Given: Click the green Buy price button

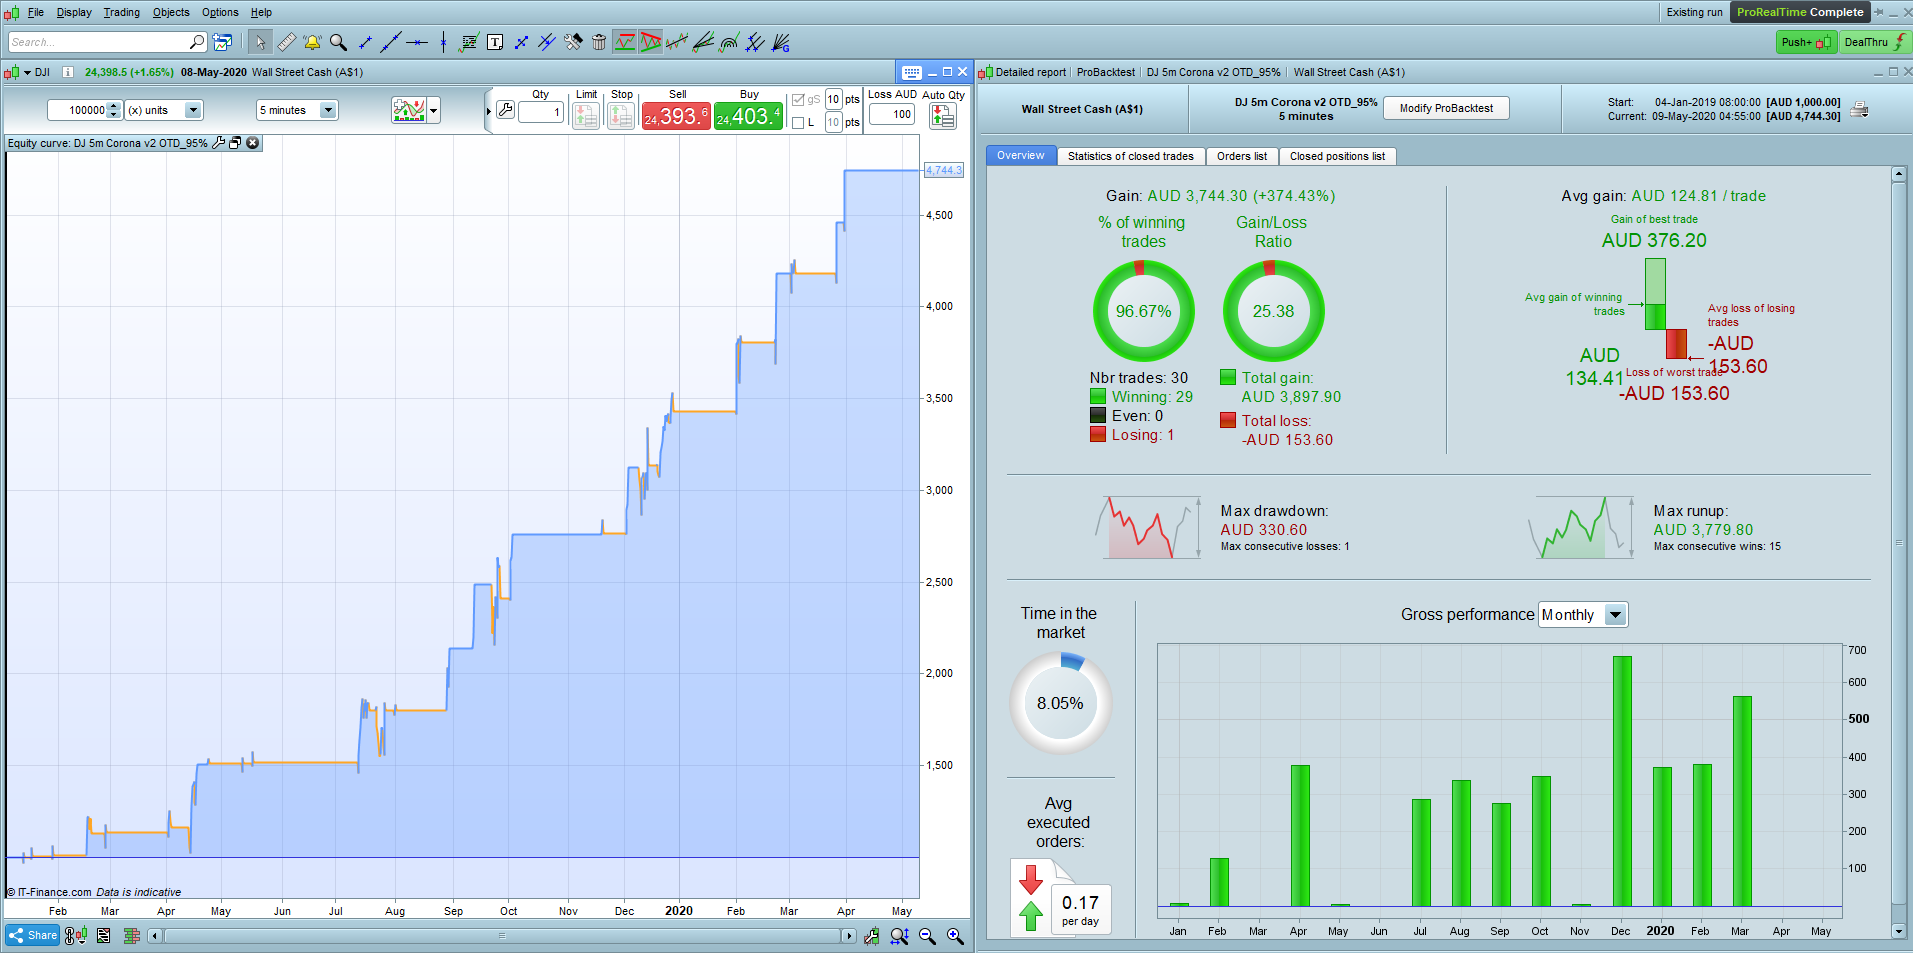Looking at the screenshot, I should tap(748, 116).
